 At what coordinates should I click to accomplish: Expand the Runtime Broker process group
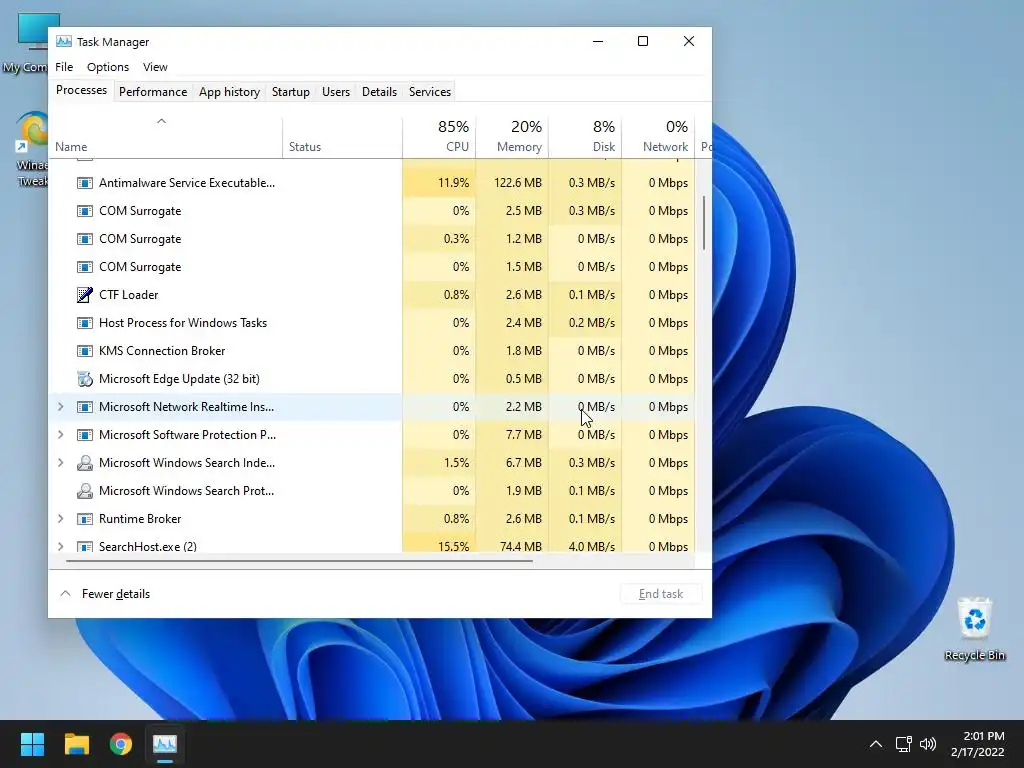pos(61,519)
